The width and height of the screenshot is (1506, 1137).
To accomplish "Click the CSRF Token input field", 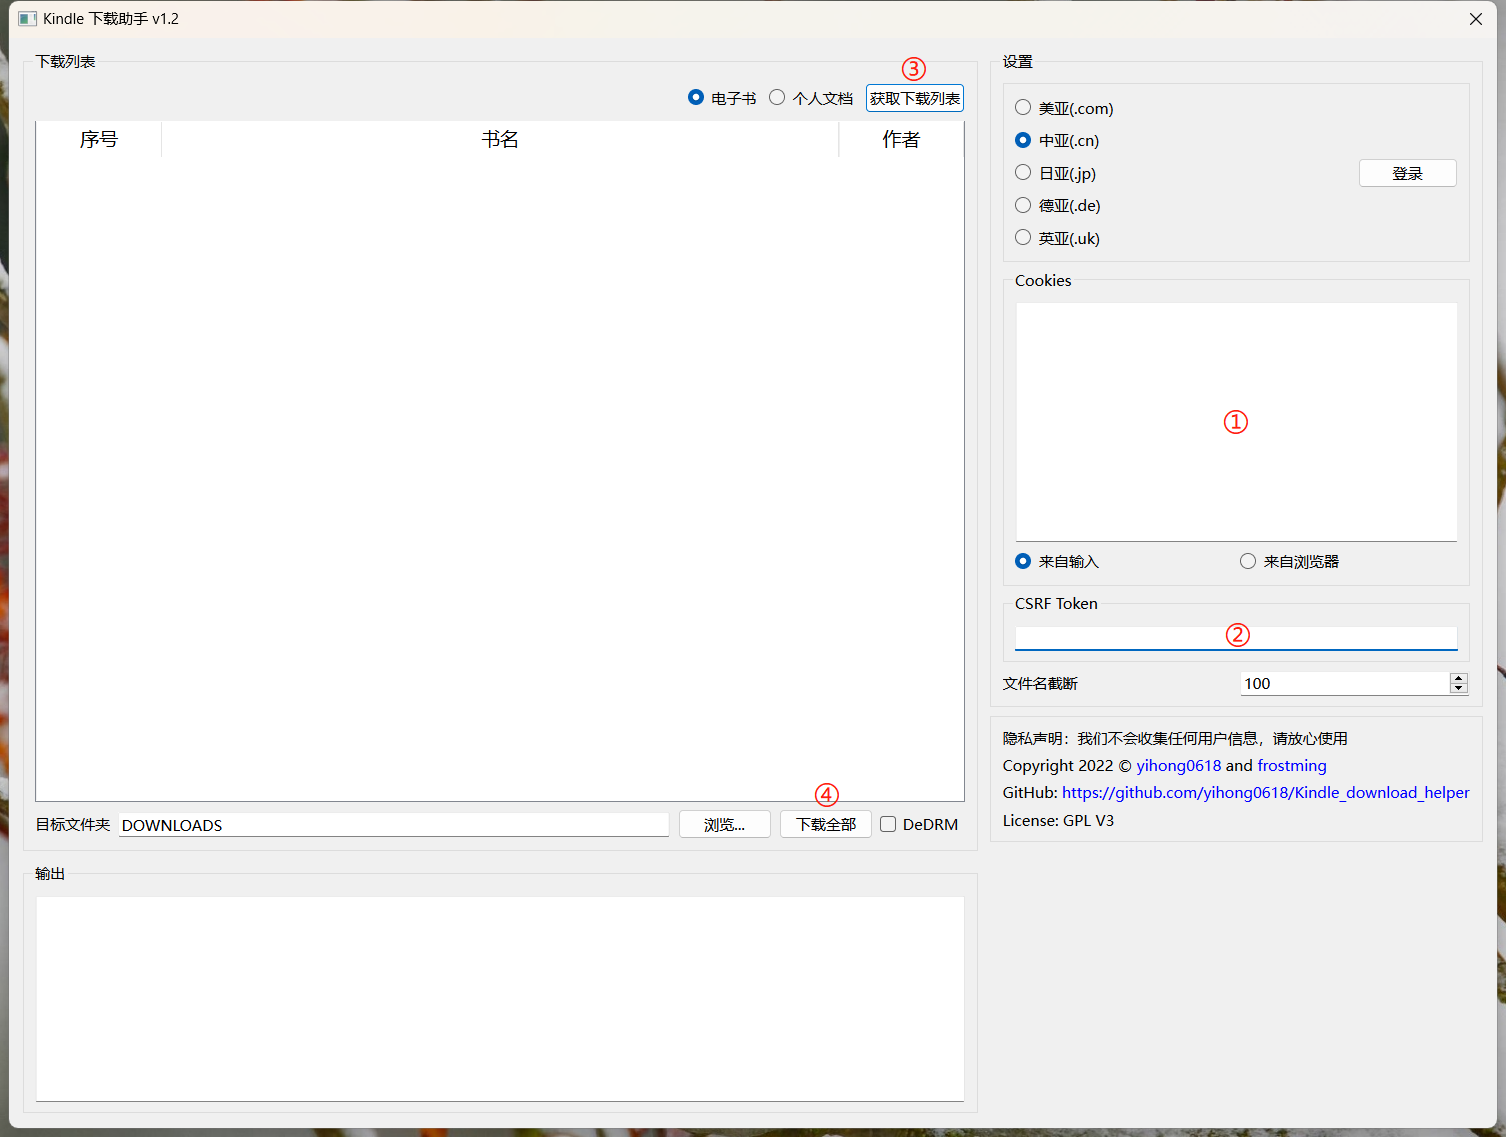I will pyautogui.click(x=1236, y=637).
